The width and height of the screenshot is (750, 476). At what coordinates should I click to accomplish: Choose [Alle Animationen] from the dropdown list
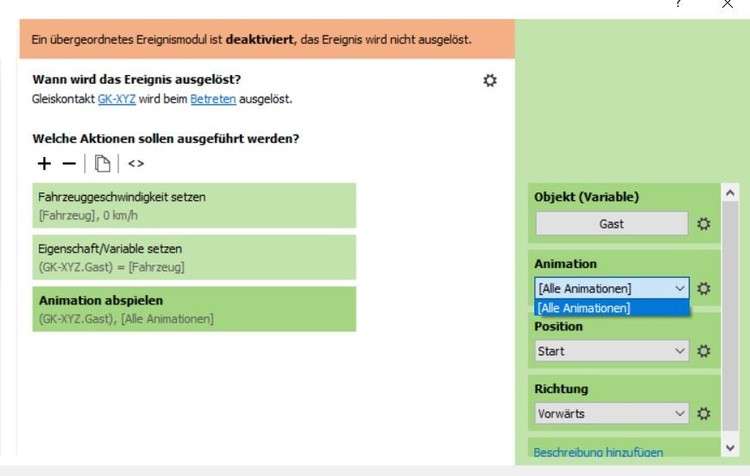(x=612, y=308)
